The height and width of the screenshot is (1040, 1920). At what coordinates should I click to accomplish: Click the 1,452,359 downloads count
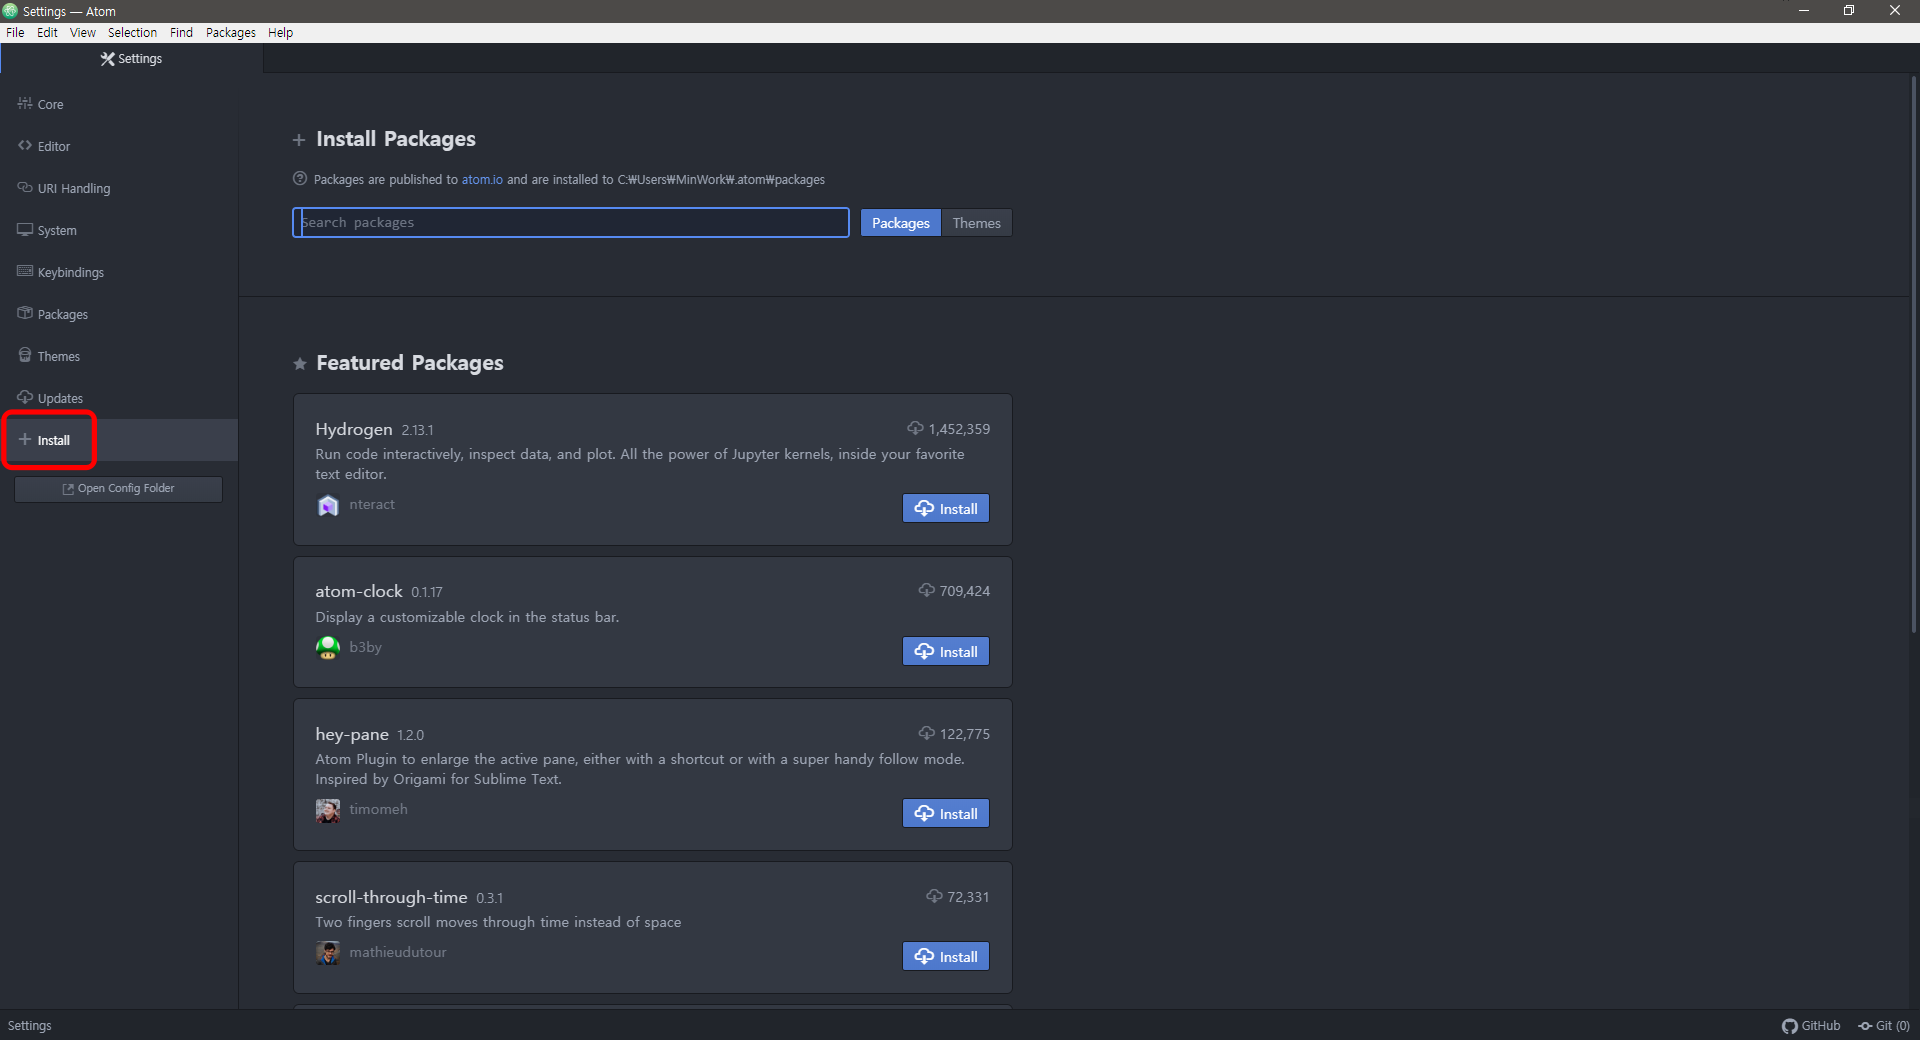959,429
